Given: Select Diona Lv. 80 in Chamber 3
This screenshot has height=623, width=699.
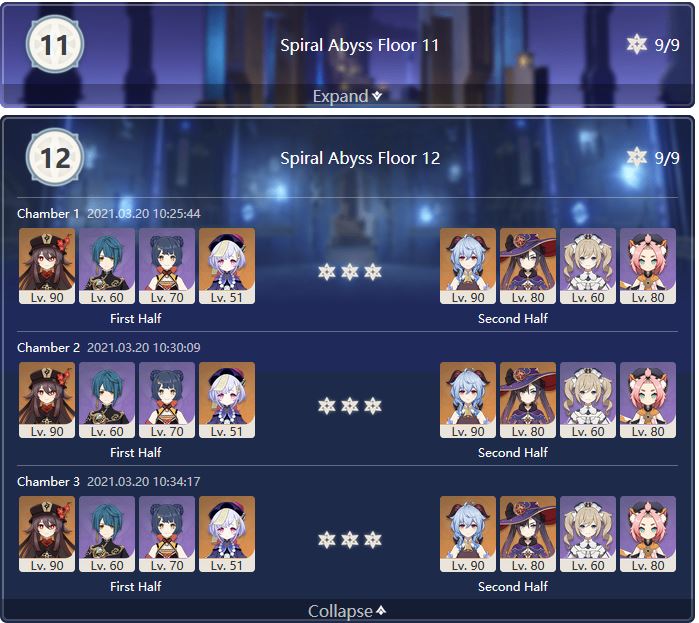Looking at the screenshot, I should point(648,534).
